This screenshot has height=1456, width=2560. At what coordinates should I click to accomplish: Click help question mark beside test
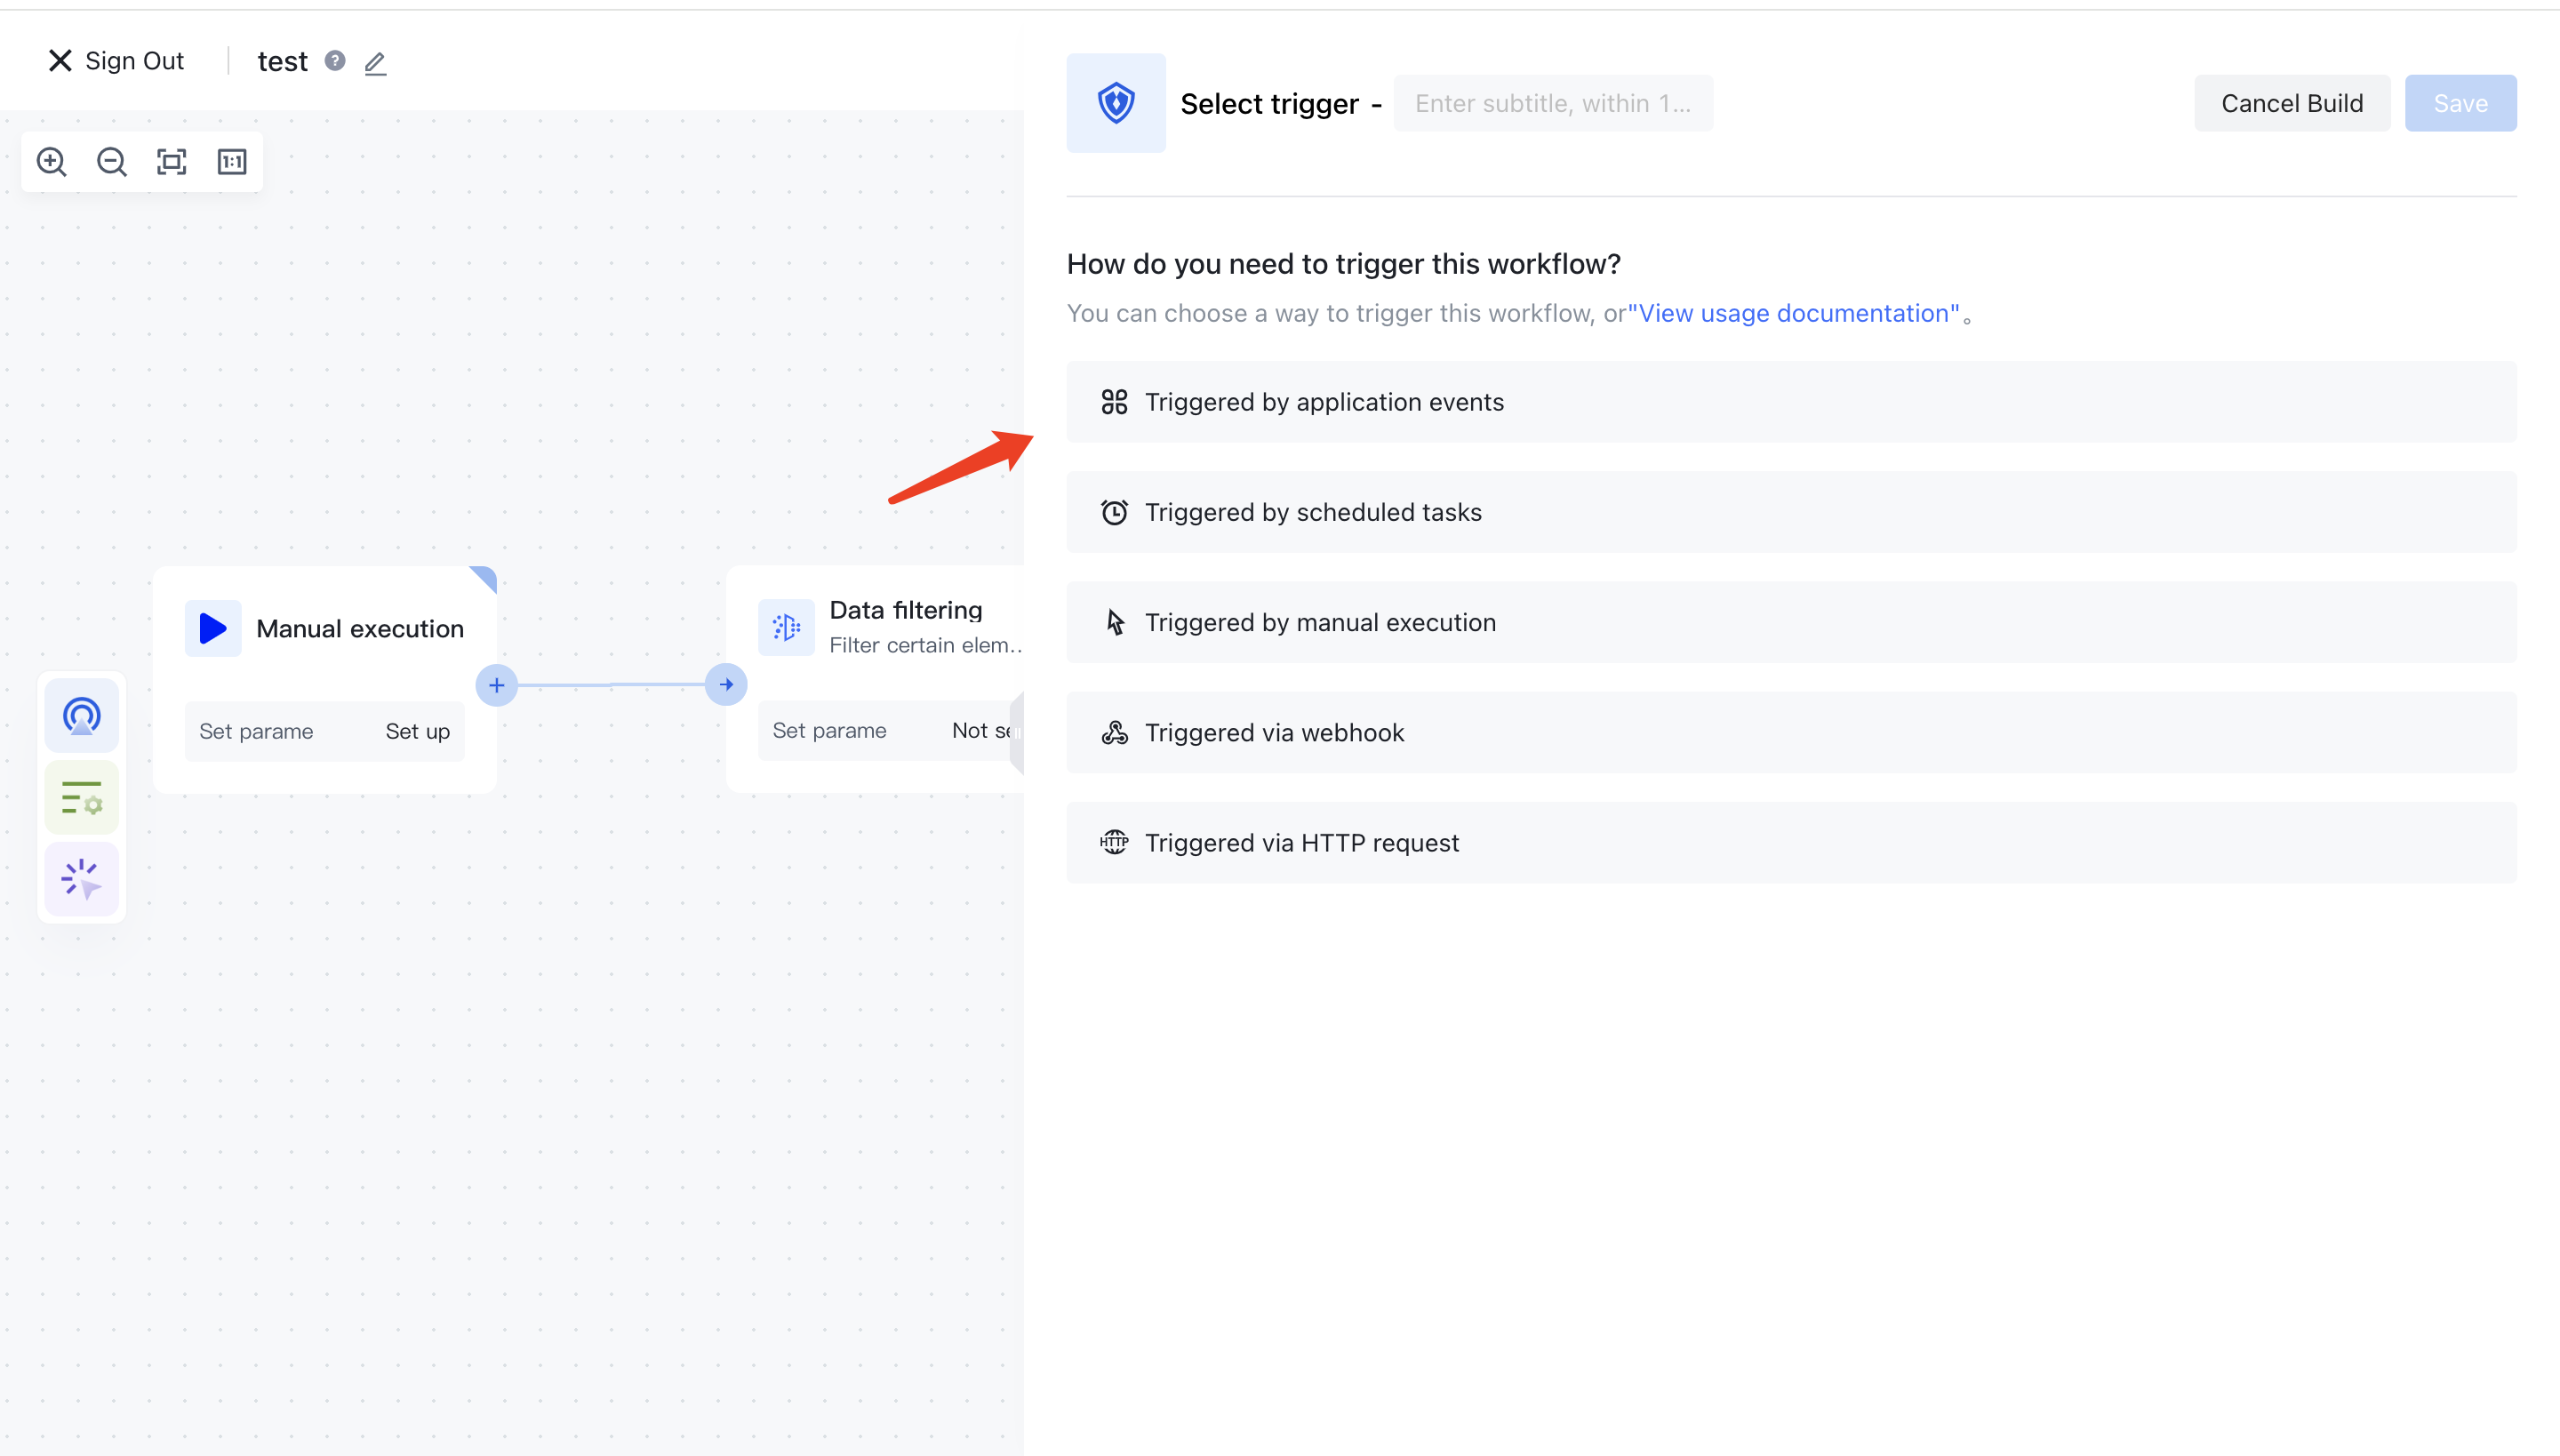[335, 61]
